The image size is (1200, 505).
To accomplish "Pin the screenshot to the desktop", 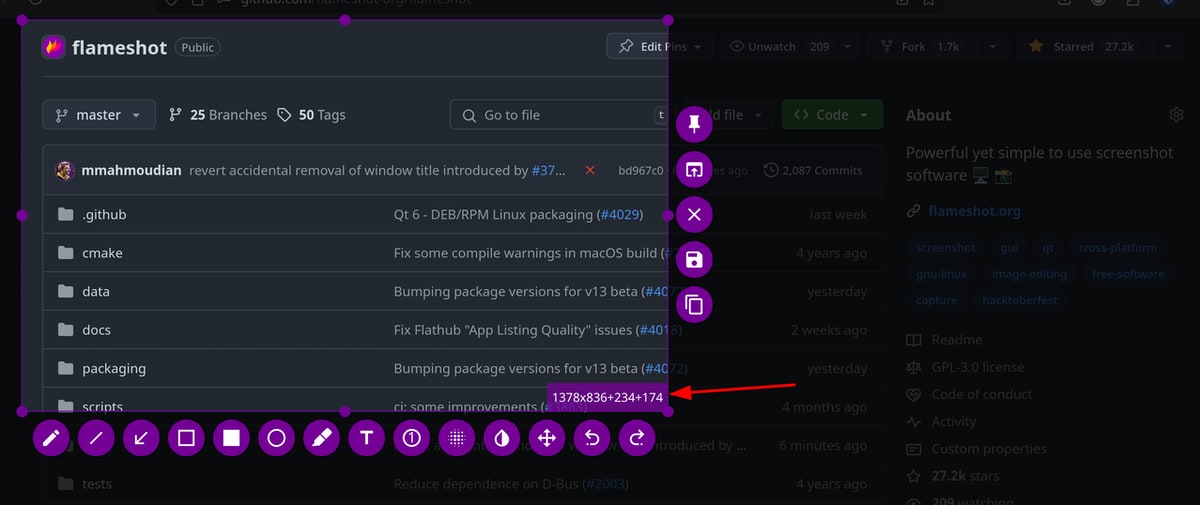I will [x=694, y=124].
